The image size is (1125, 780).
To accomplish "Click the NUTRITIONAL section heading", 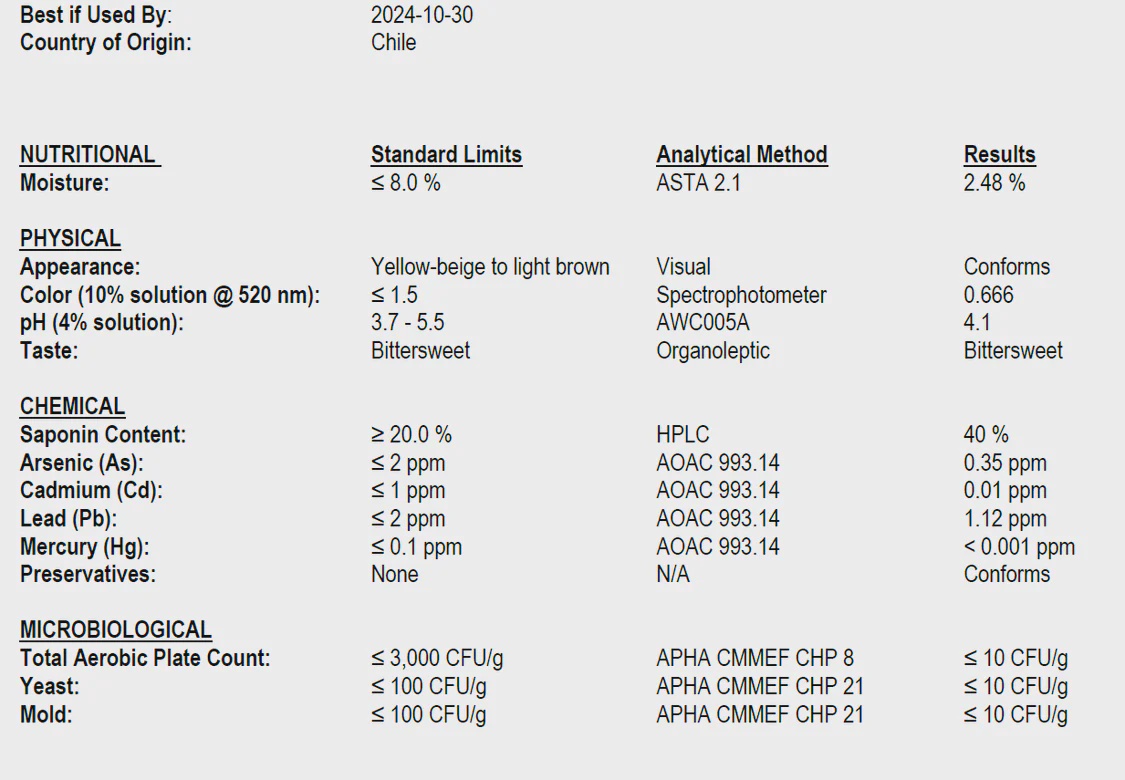I will coord(88,155).
